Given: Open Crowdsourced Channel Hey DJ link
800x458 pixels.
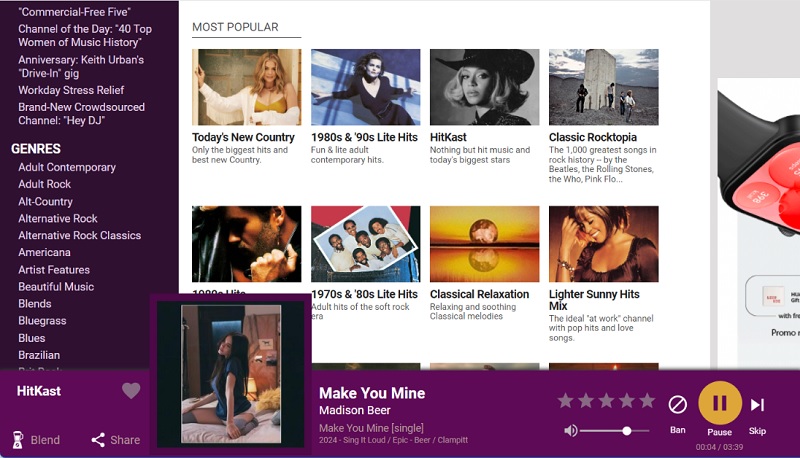Looking at the screenshot, I should point(82,114).
